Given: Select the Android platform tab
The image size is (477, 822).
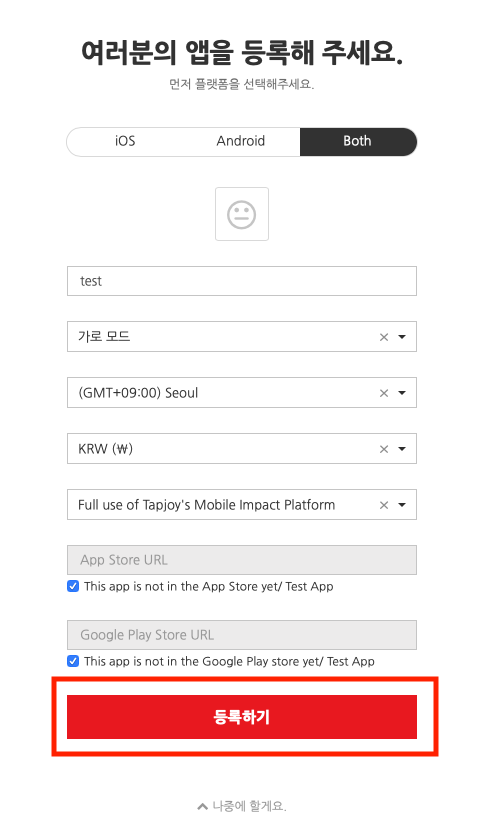Looking at the screenshot, I should click(x=241, y=142).
